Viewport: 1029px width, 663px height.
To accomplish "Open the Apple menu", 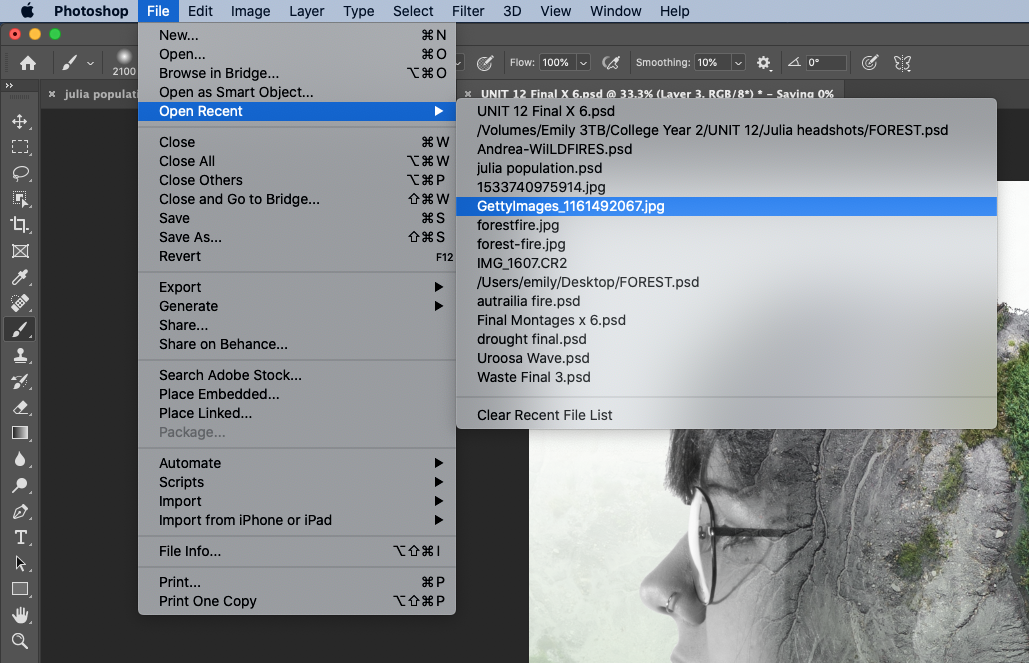I will [x=27, y=11].
